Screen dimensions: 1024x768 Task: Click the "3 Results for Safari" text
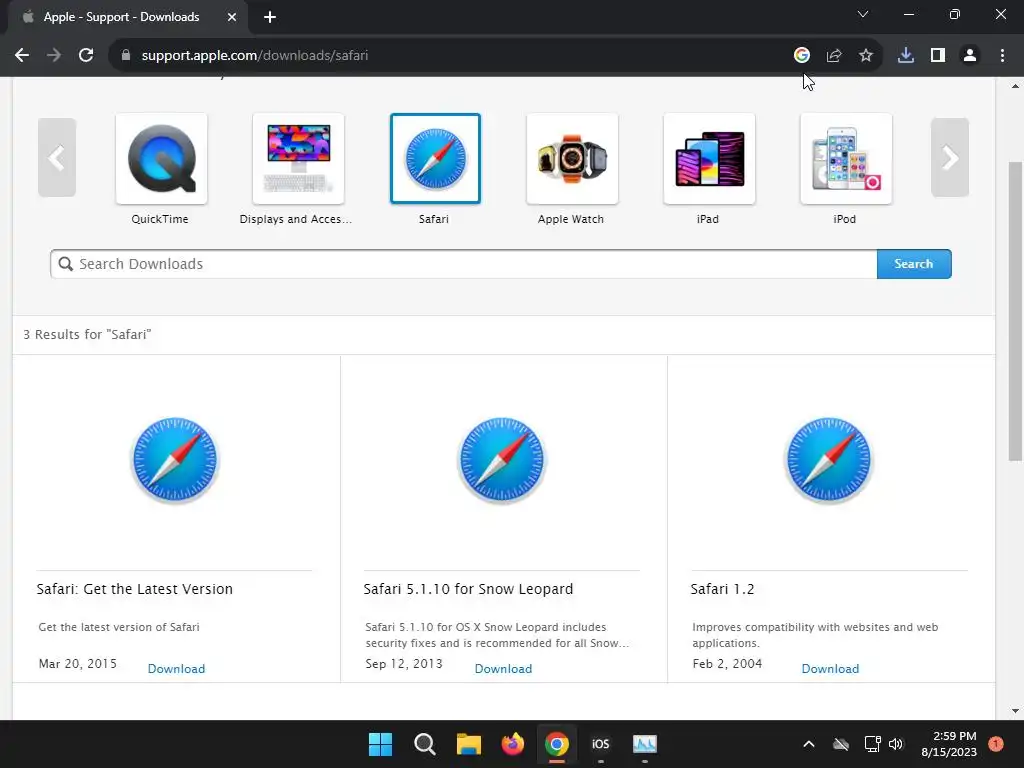[88, 334]
